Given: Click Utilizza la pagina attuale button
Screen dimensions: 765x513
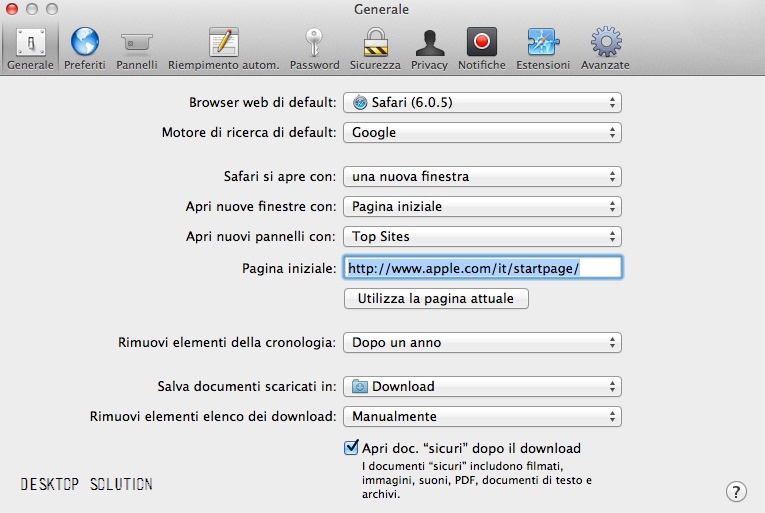Looking at the screenshot, I should (436, 298).
